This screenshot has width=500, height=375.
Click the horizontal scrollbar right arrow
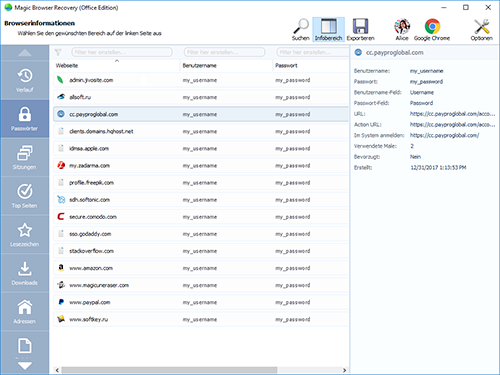(344, 370)
